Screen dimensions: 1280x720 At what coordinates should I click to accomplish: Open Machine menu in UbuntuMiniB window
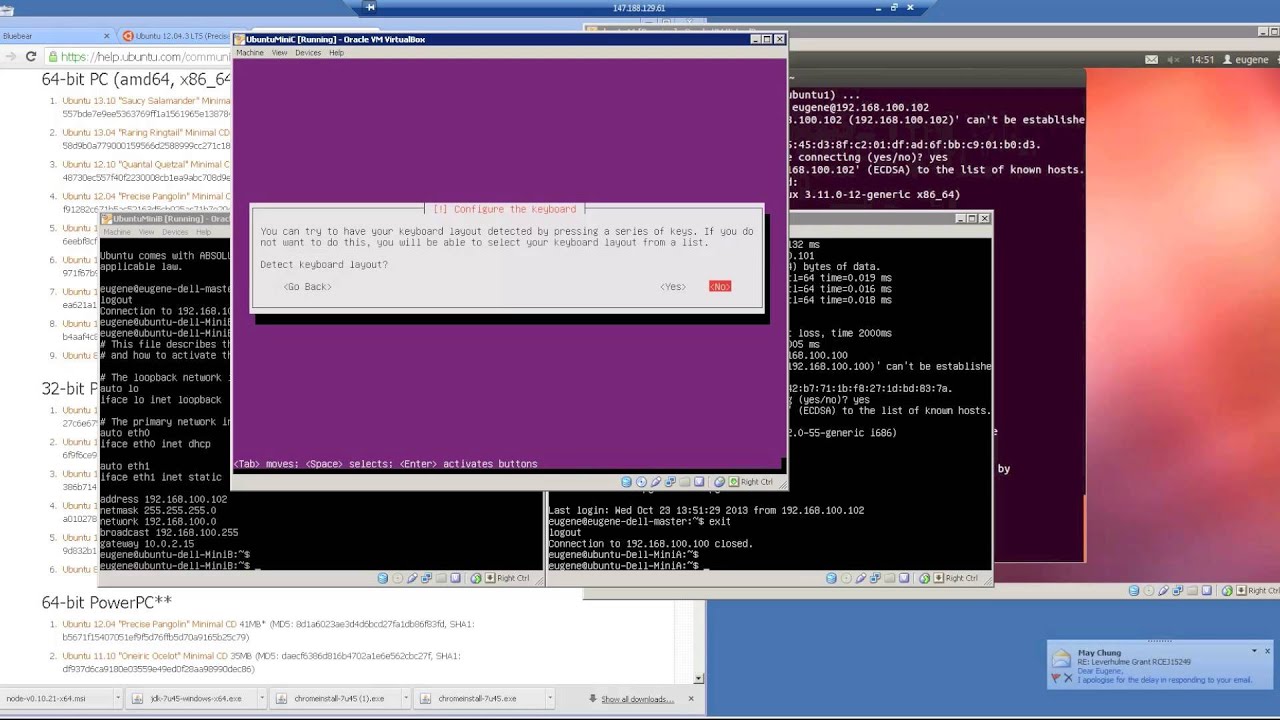pyautogui.click(x=117, y=232)
